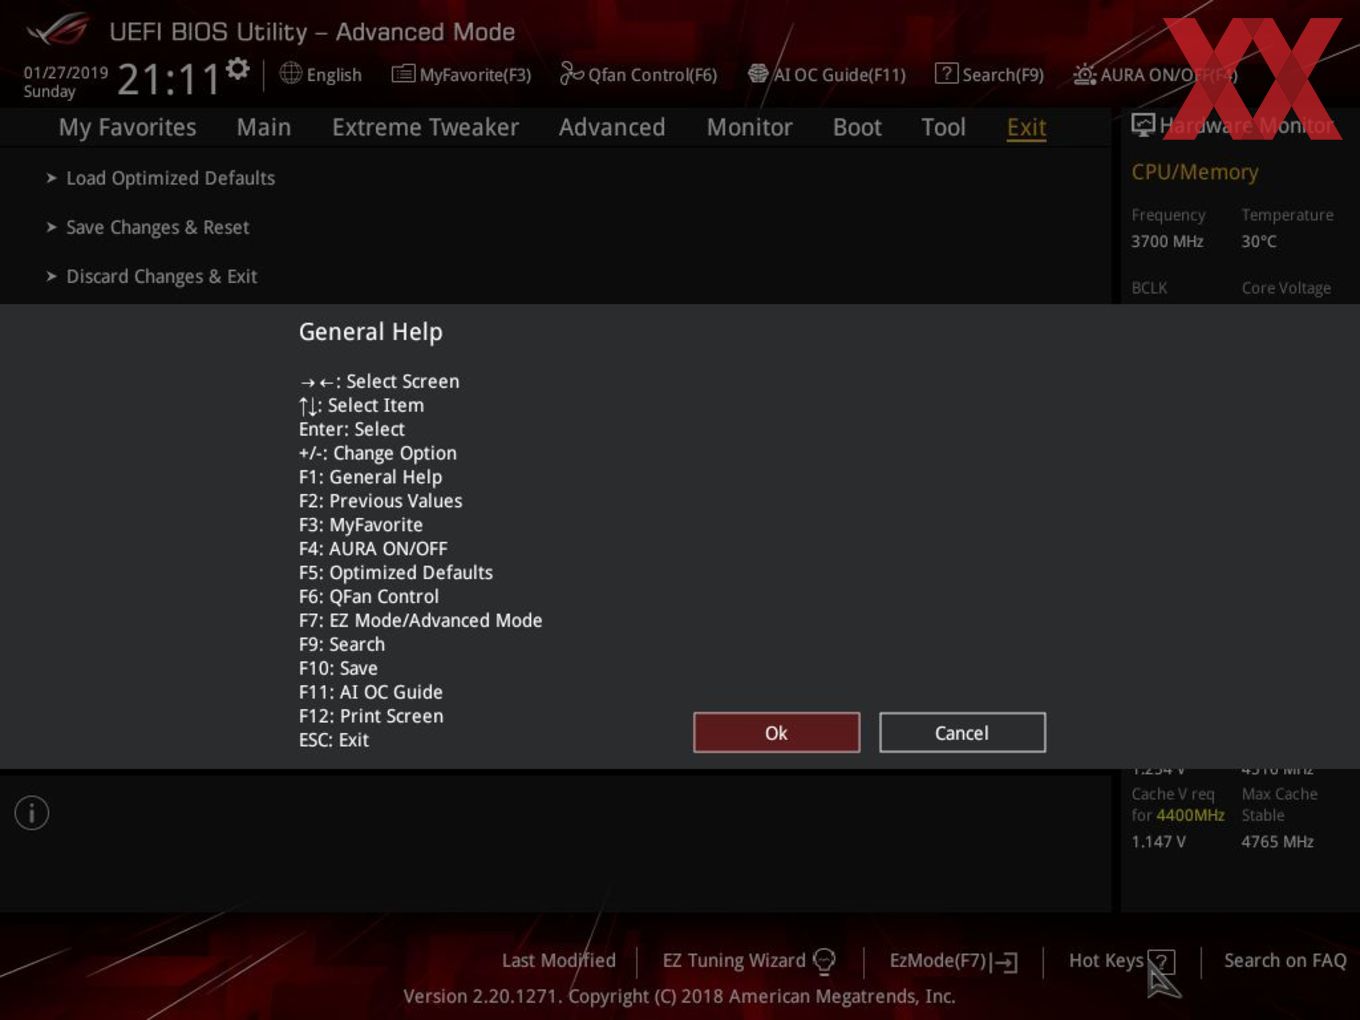1360x1020 pixels.
Task: Click the AURA light bulb icon
Action: coord(1084,74)
